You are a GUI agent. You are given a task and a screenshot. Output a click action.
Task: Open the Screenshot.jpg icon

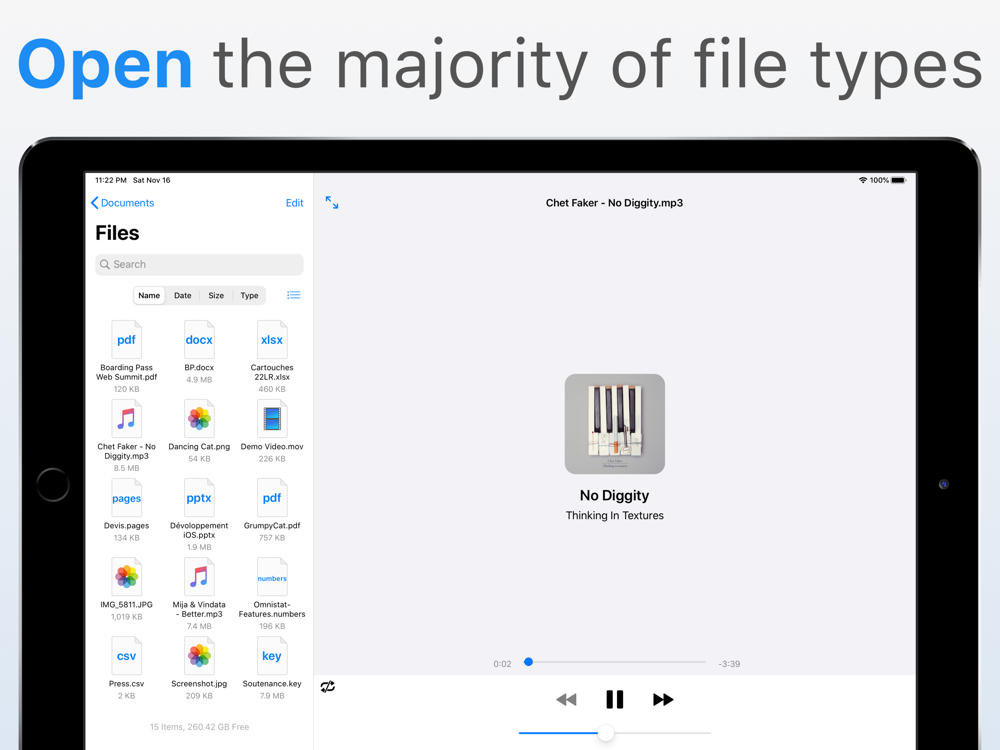(x=199, y=656)
